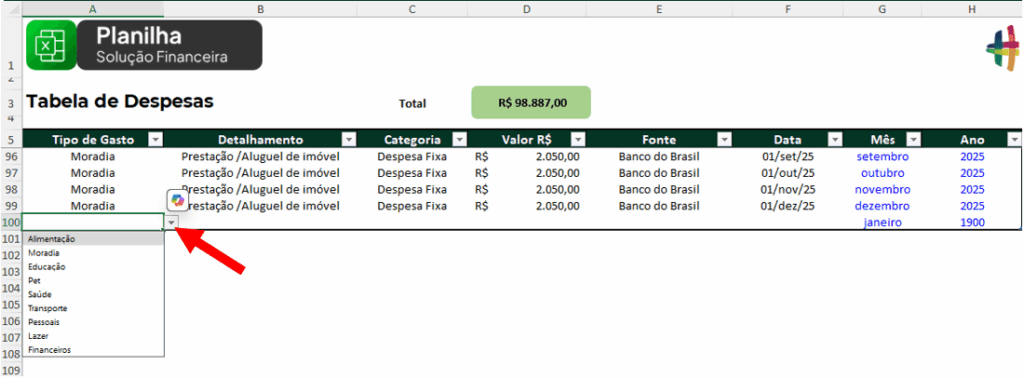Select Educação from the dropdown list
1024x379 pixels.
93,267
